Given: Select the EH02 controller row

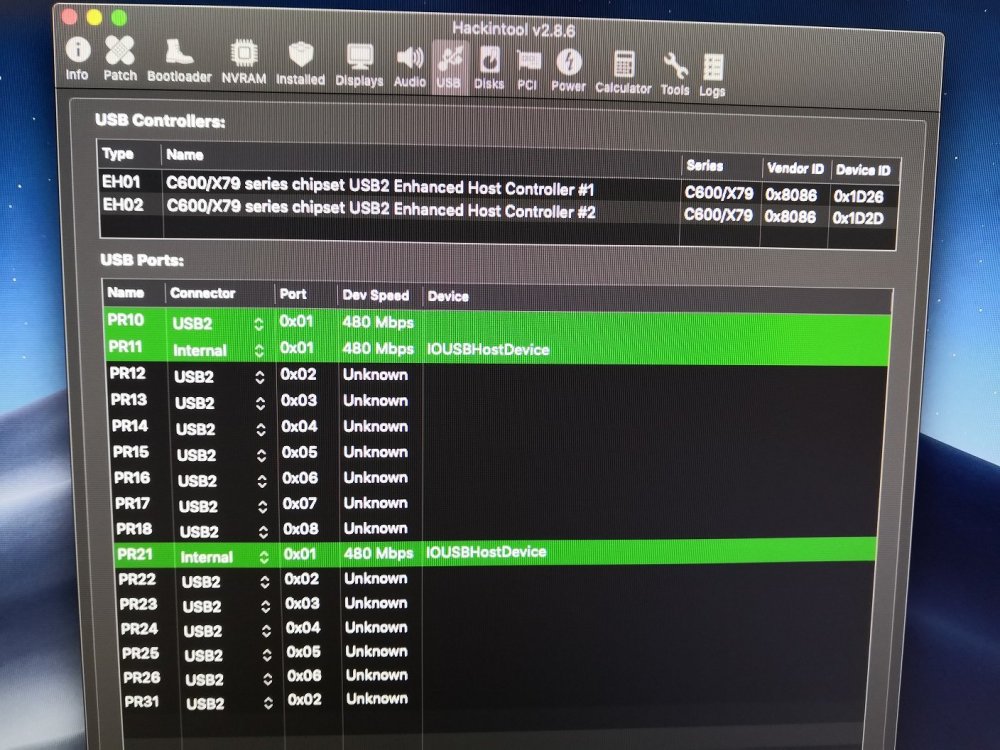Looking at the screenshot, I should coord(499,210).
